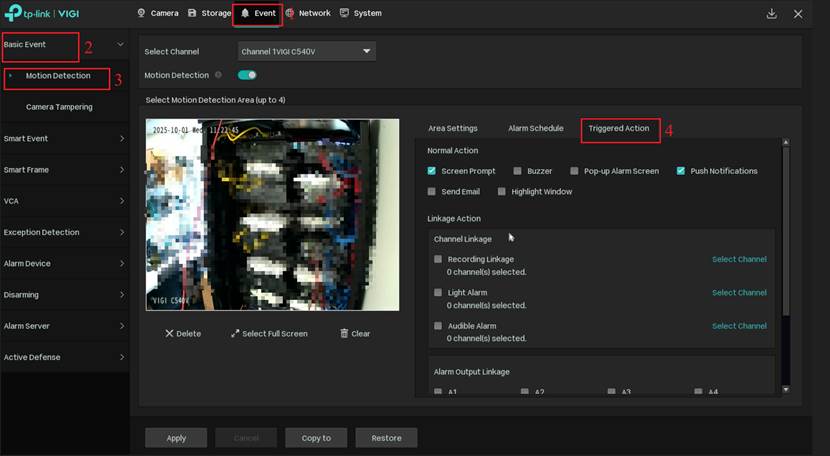Open the System monitor icon
Screen dimensions: 830x456
coord(344,14)
